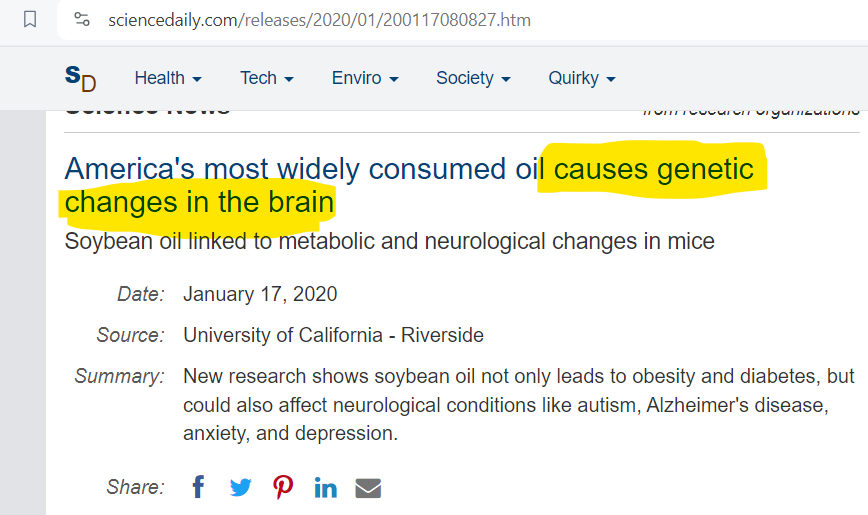Click the subtitle about soybean oil in mice
This screenshot has height=515, width=868.
[x=389, y=241]
